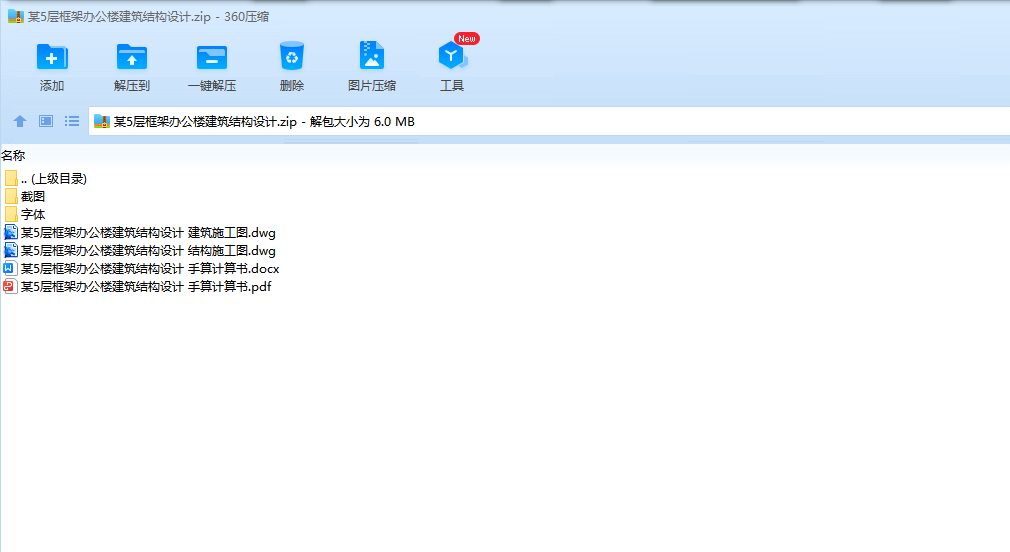The image size is (1010, 552).
Task: Click the PDF icon of 手算计算书.pdf
Action: tap(10, 287)
